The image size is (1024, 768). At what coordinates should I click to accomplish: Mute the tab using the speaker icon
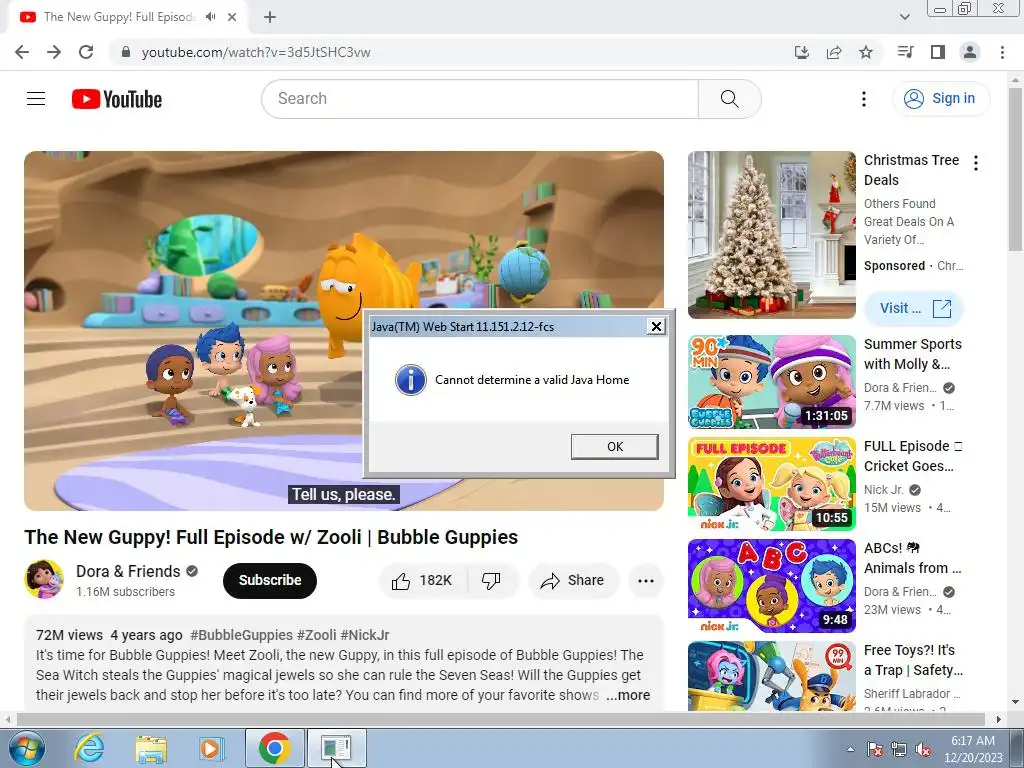(x=210, y=17)
